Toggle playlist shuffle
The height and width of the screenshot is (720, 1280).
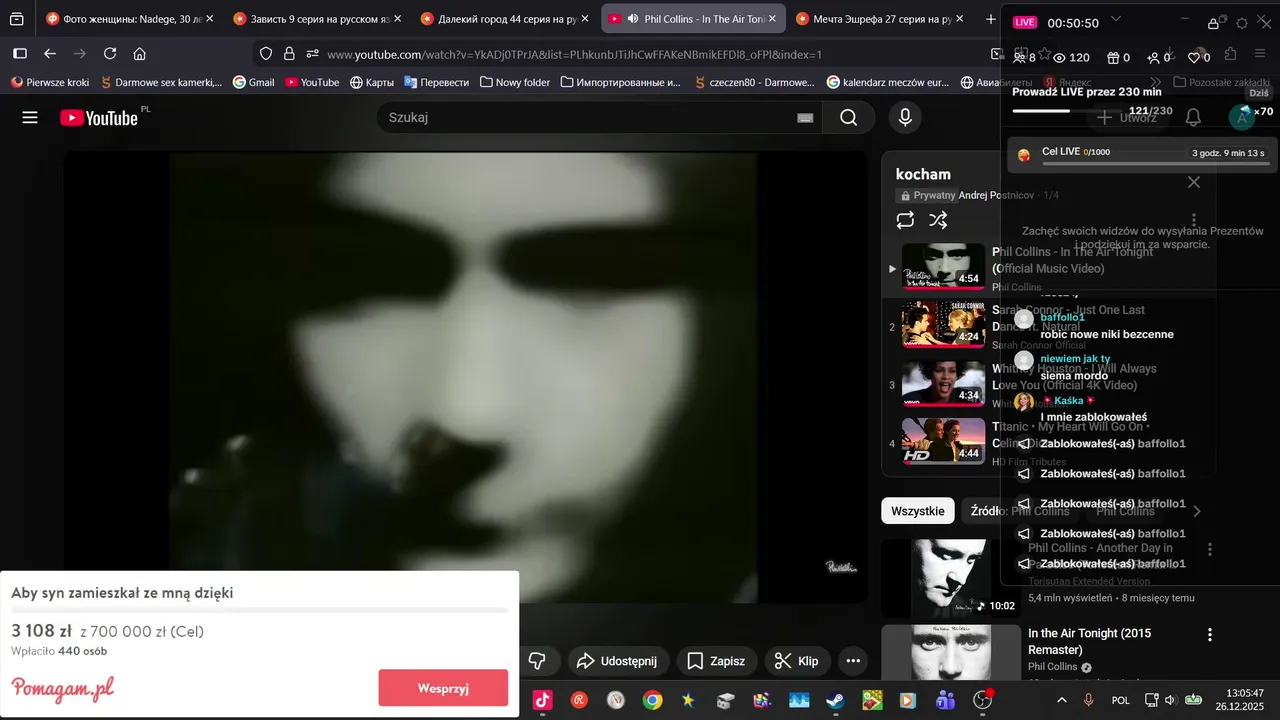point(938,220)
